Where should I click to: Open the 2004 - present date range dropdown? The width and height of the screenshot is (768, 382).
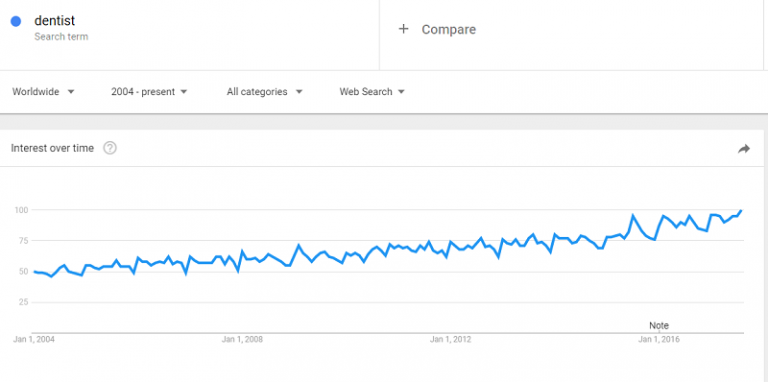pos(149,92)
